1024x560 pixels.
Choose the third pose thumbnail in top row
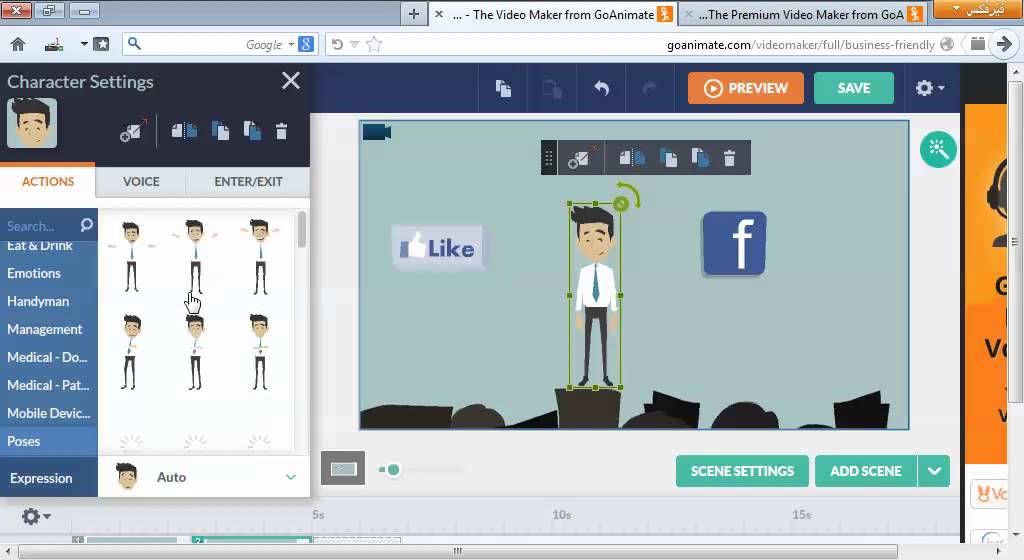click(259, 257)
